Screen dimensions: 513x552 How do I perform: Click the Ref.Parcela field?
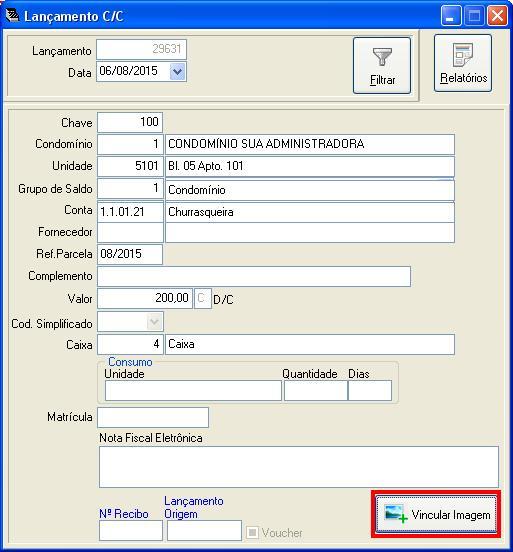(x=130, y=254)
